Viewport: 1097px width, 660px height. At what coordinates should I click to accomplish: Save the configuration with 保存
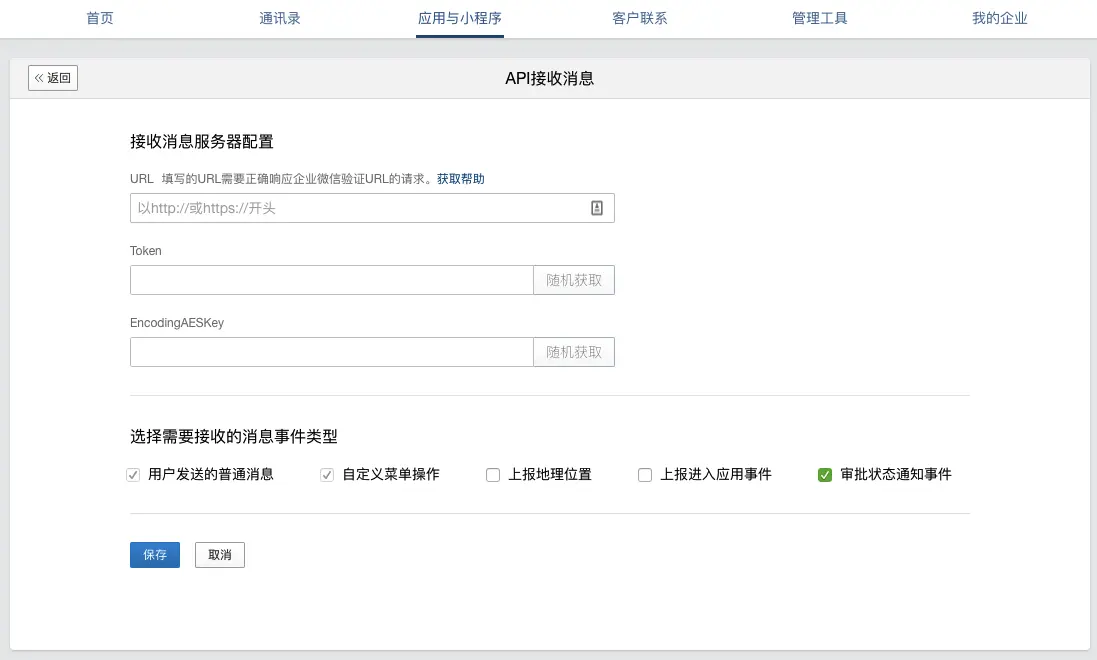click(155, 555)
